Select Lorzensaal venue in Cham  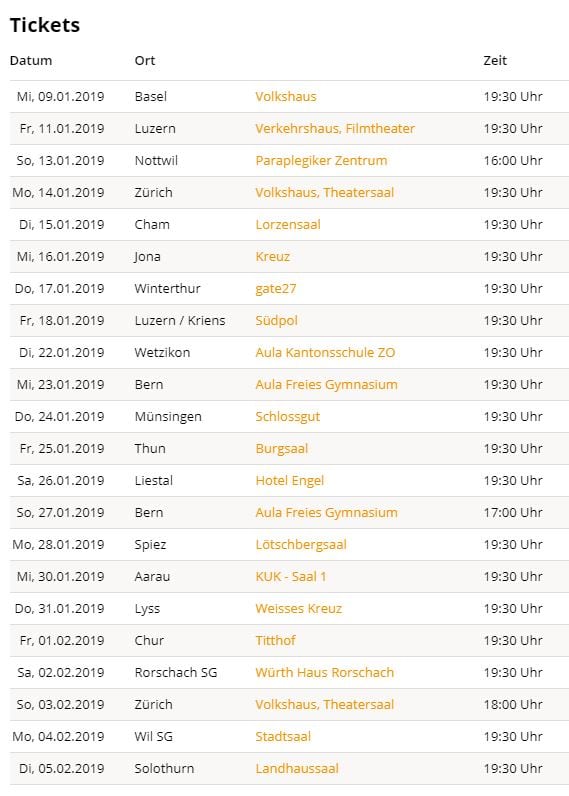click(x=288, y=224)
